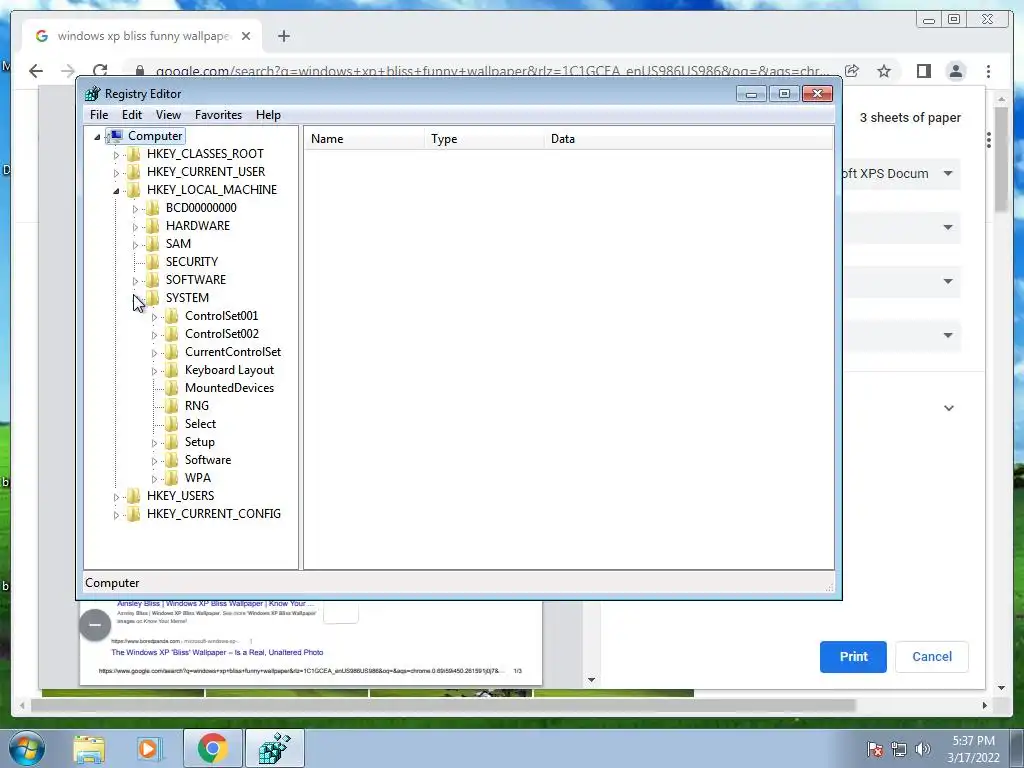
Task: Expand the ControlSet001 key
Action: pos(154,317)
